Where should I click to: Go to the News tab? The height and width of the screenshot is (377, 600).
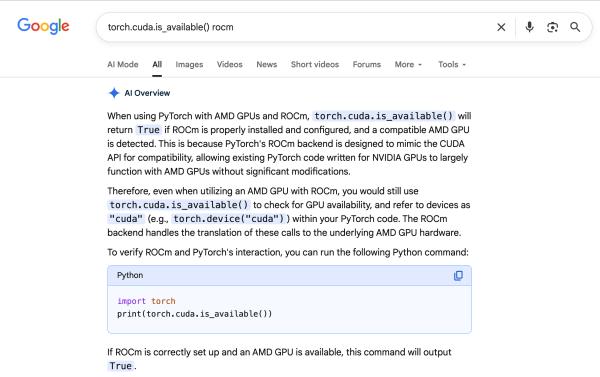coord(267,64)
